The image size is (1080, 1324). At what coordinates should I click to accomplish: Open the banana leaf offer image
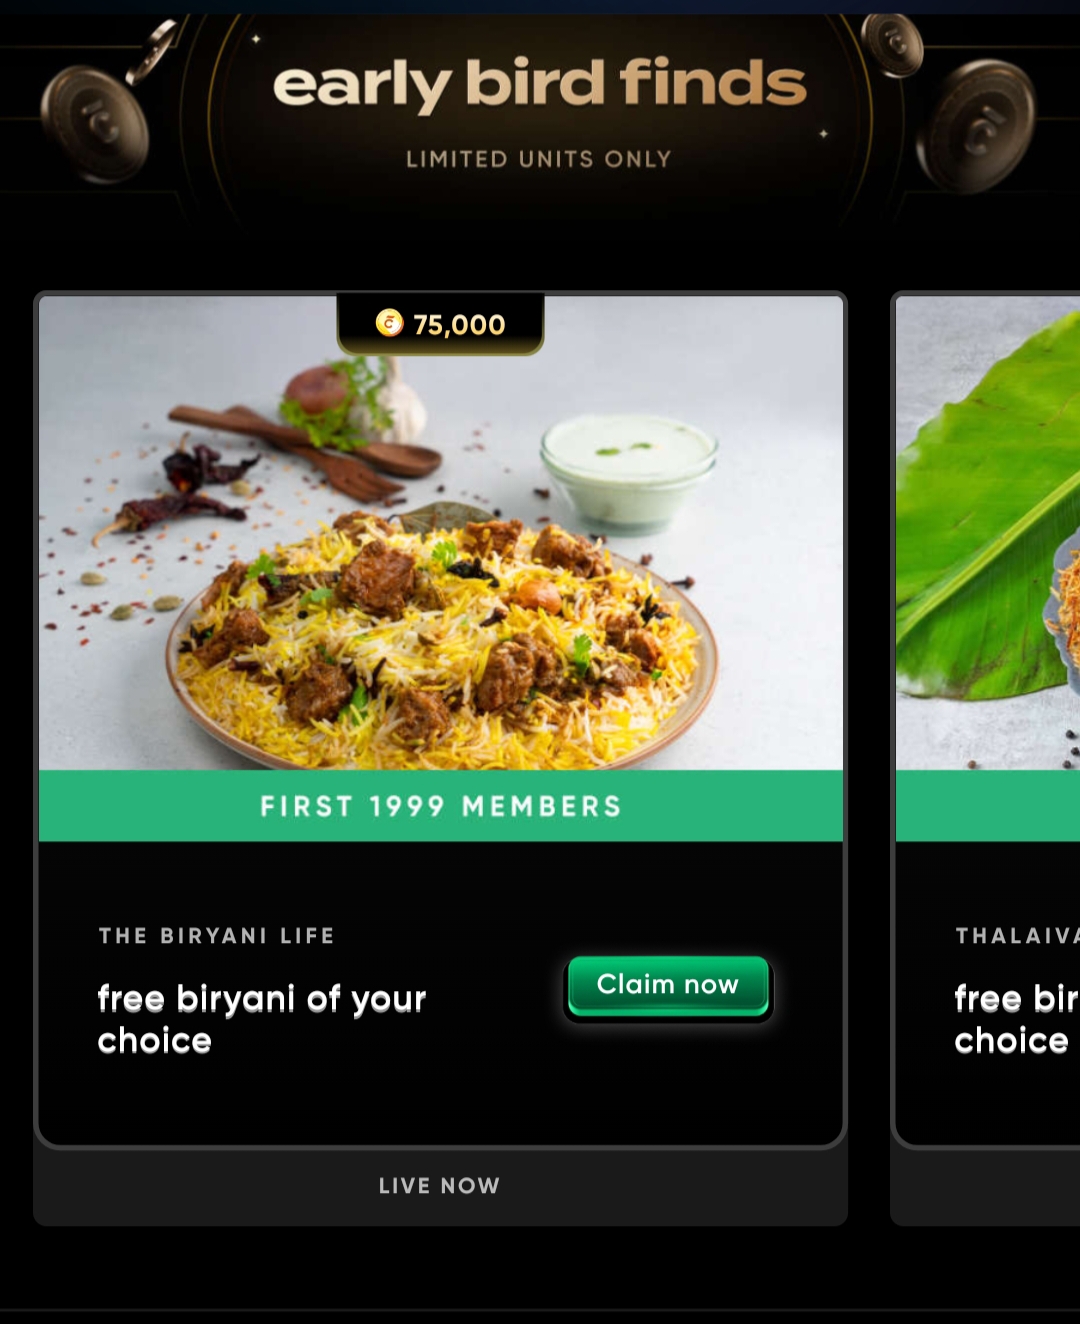click(988, 533)
